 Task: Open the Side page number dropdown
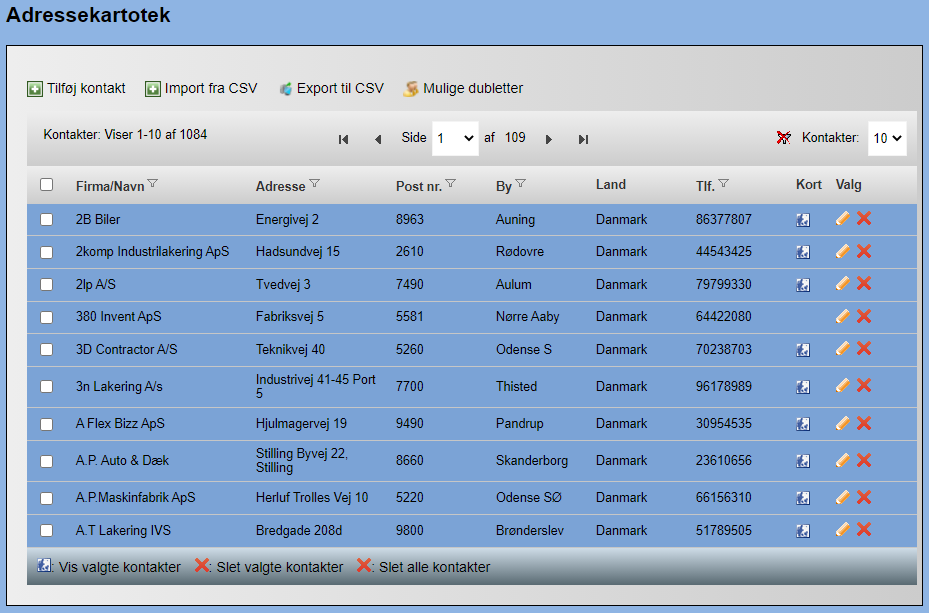455,139
